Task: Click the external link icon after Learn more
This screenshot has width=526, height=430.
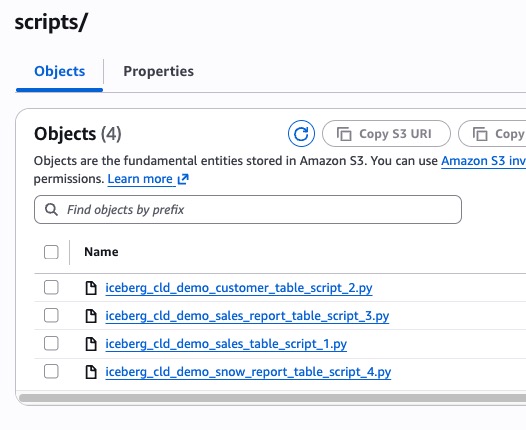Action: pyautogui.click(x=183, y=179)
